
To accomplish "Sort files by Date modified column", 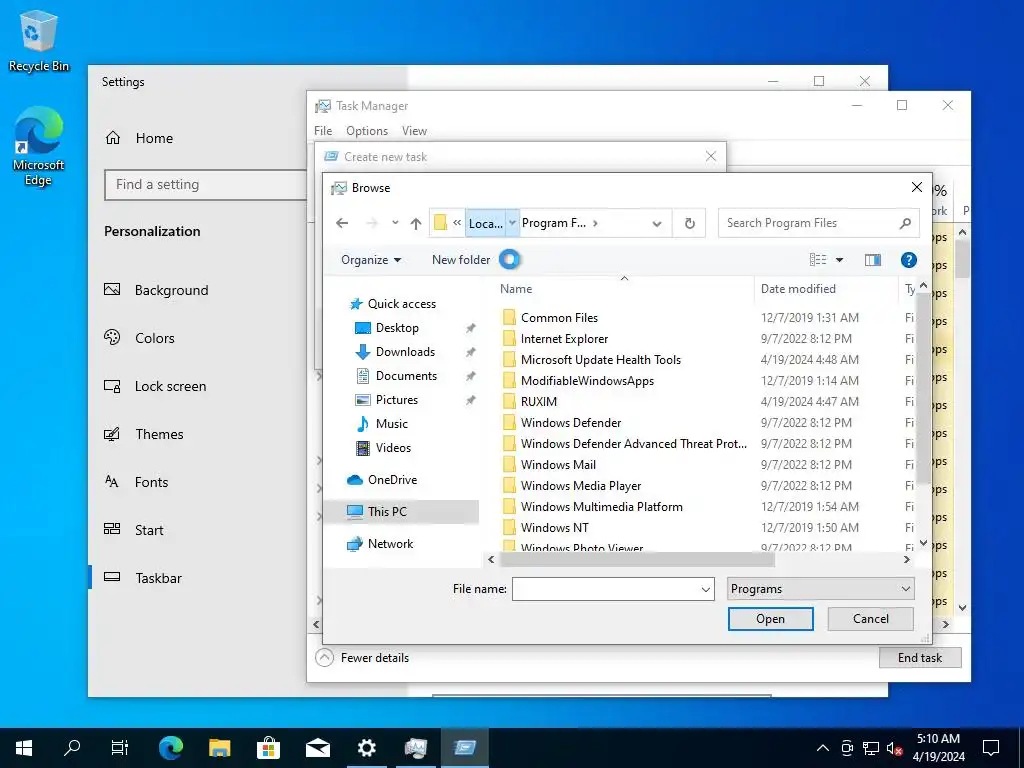I will pos(798,289).
